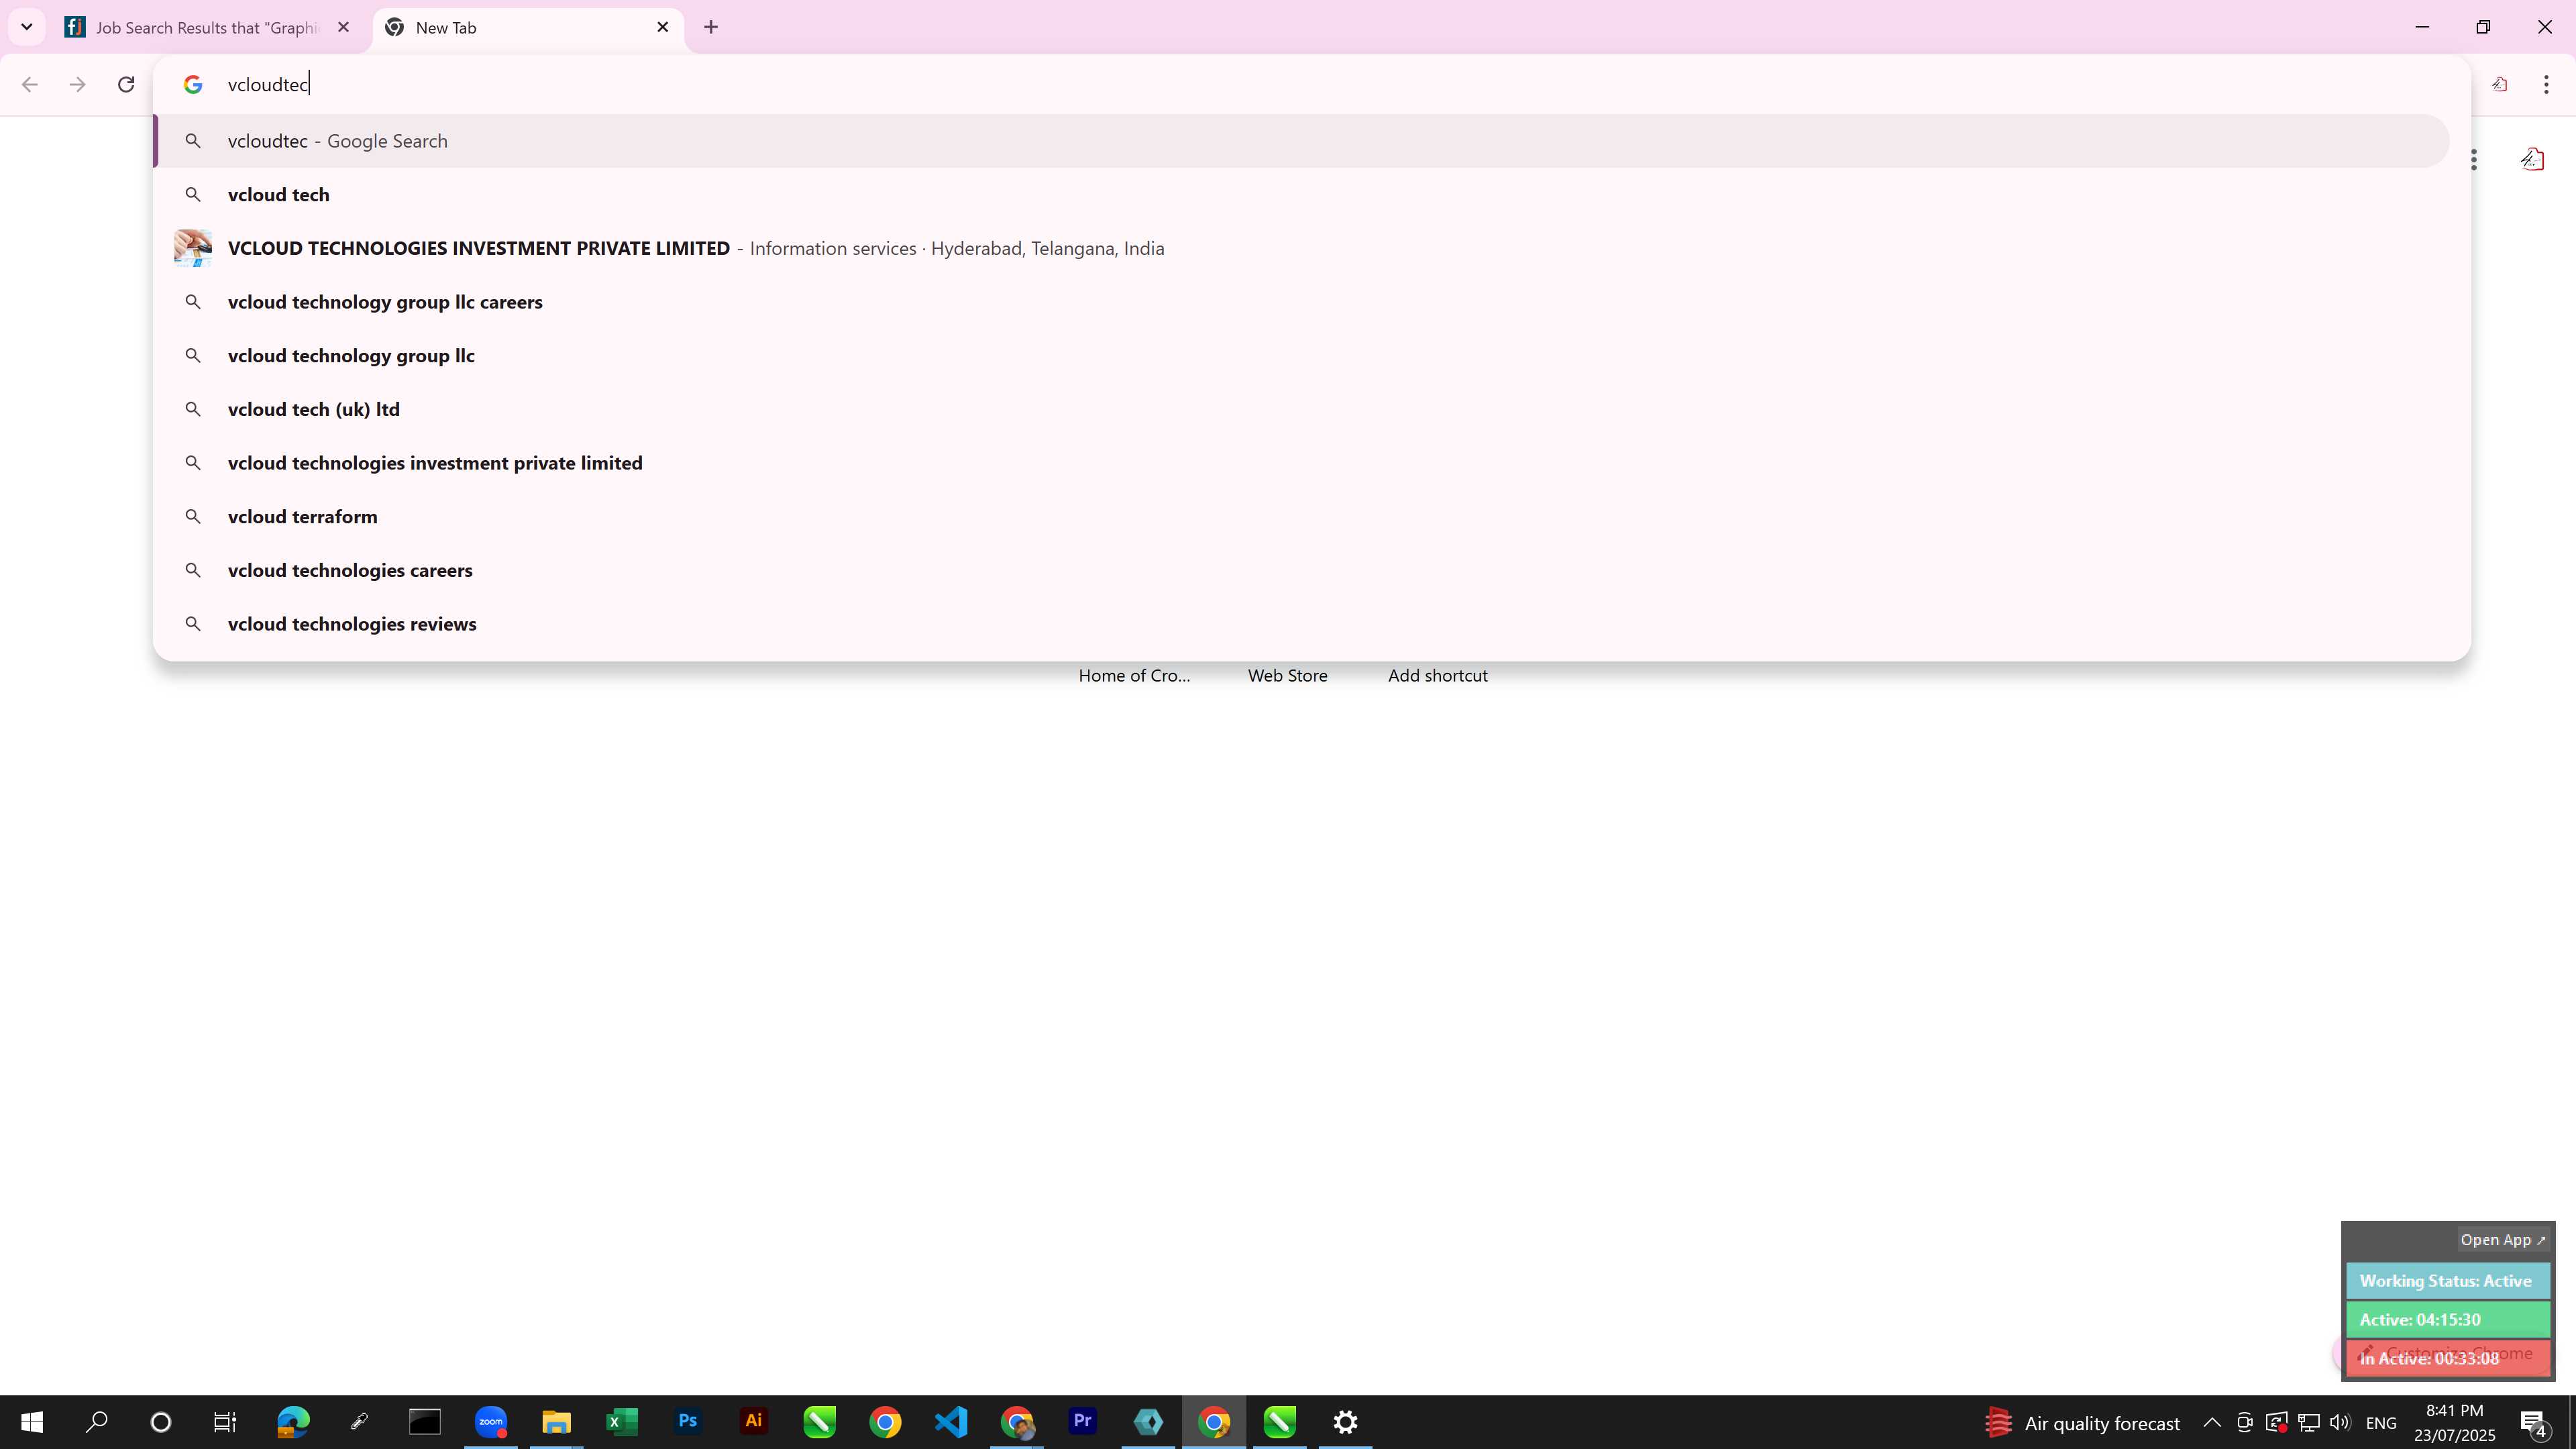Select 'vcloud technology group llc careers' suggestion
Viewport: 2576px width, 1449px height.
tap(1301, 302)
